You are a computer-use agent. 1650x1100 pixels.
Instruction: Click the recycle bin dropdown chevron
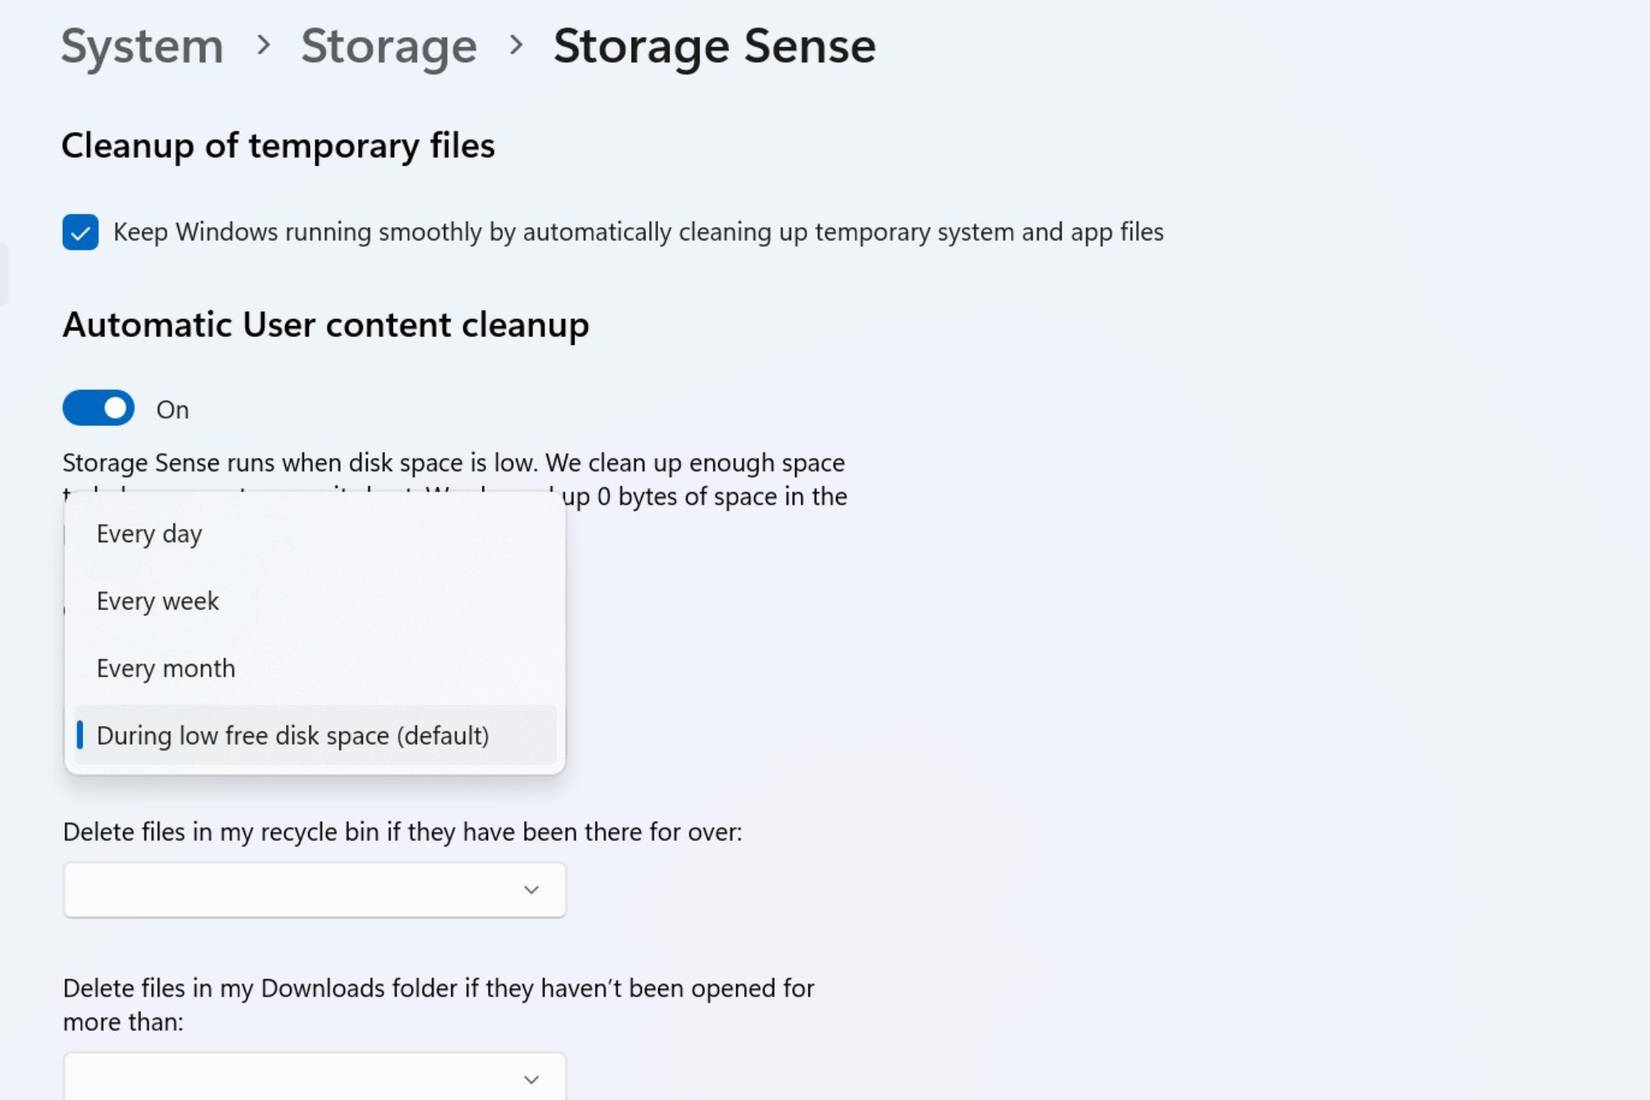[531, 889]
